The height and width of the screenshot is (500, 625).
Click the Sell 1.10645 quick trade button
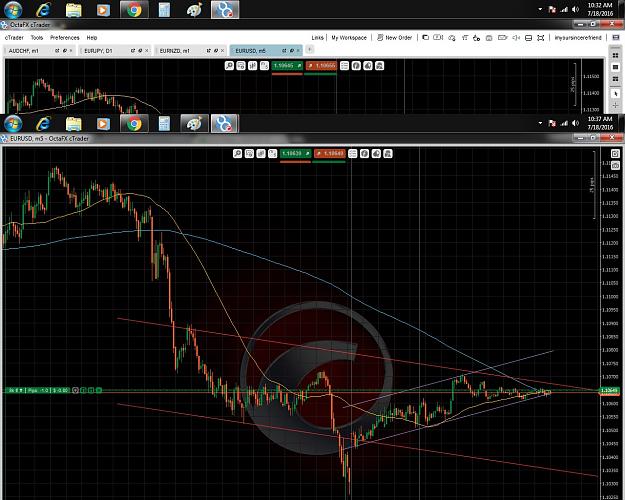pyautogui.click(x=287, y=66)
